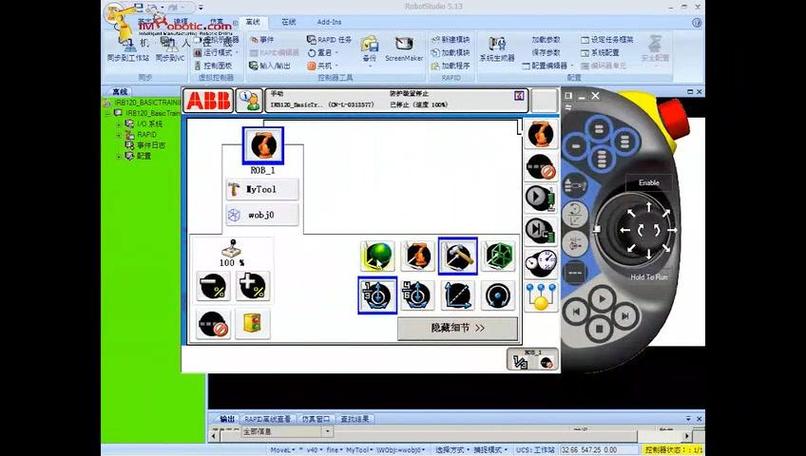
Task: Click RAPID Tasks (RAPID 任务) in ribbon
Action: [329, 40]
